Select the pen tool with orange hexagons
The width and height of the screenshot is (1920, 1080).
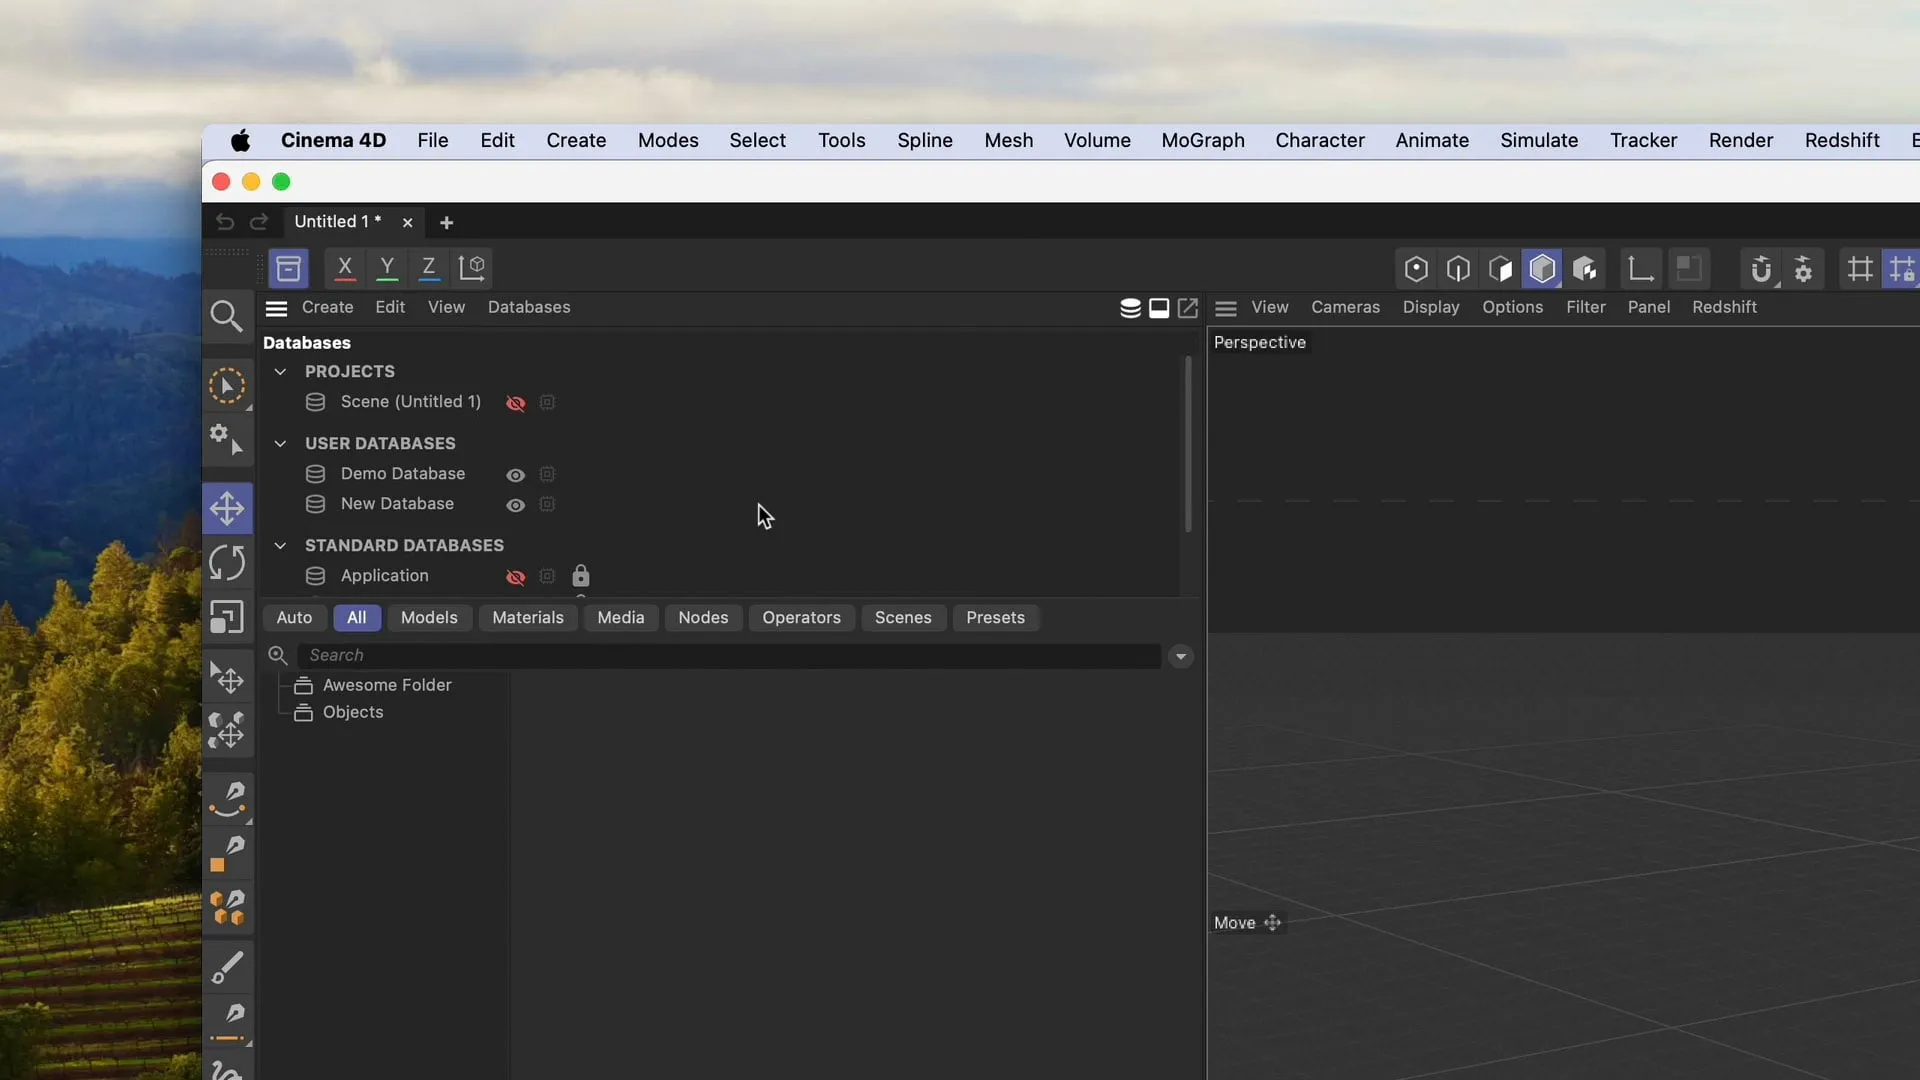pos(227,908)
